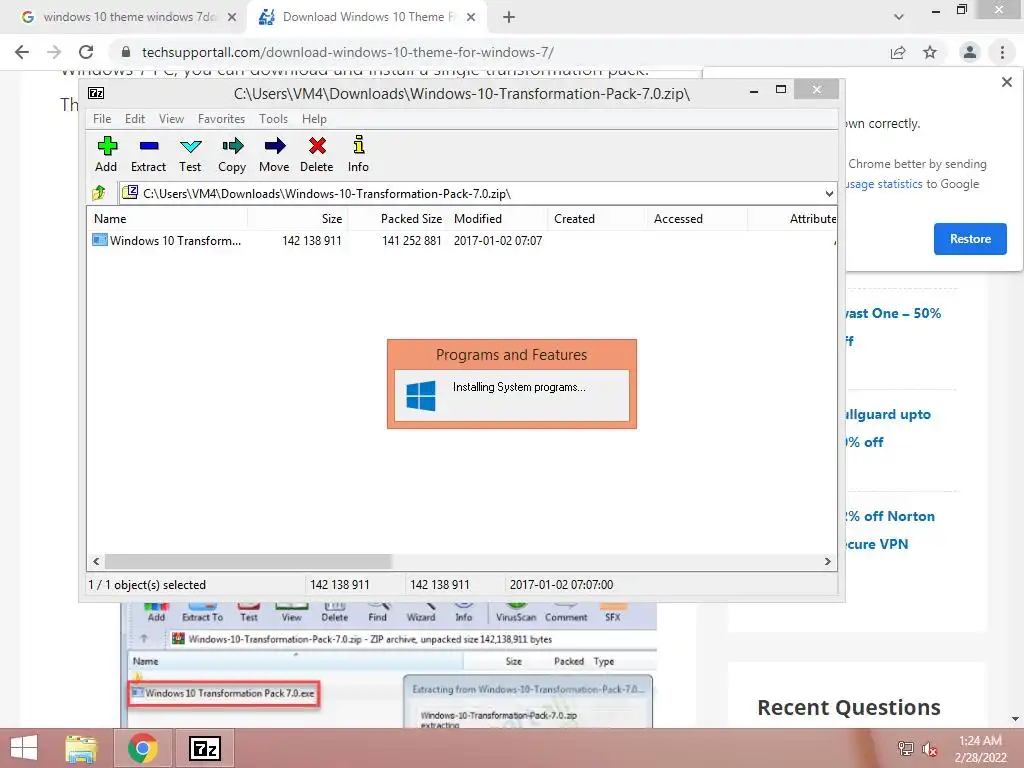1024x768 pixels.
Task: Open the File menu in 7-Zip
Action: [102, 119]
